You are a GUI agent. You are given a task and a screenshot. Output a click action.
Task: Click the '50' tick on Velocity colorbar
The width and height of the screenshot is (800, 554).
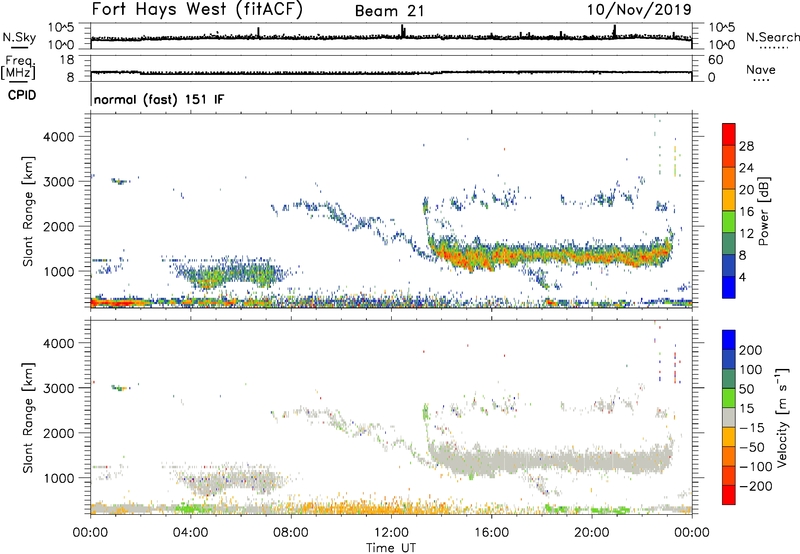point(747,389)
